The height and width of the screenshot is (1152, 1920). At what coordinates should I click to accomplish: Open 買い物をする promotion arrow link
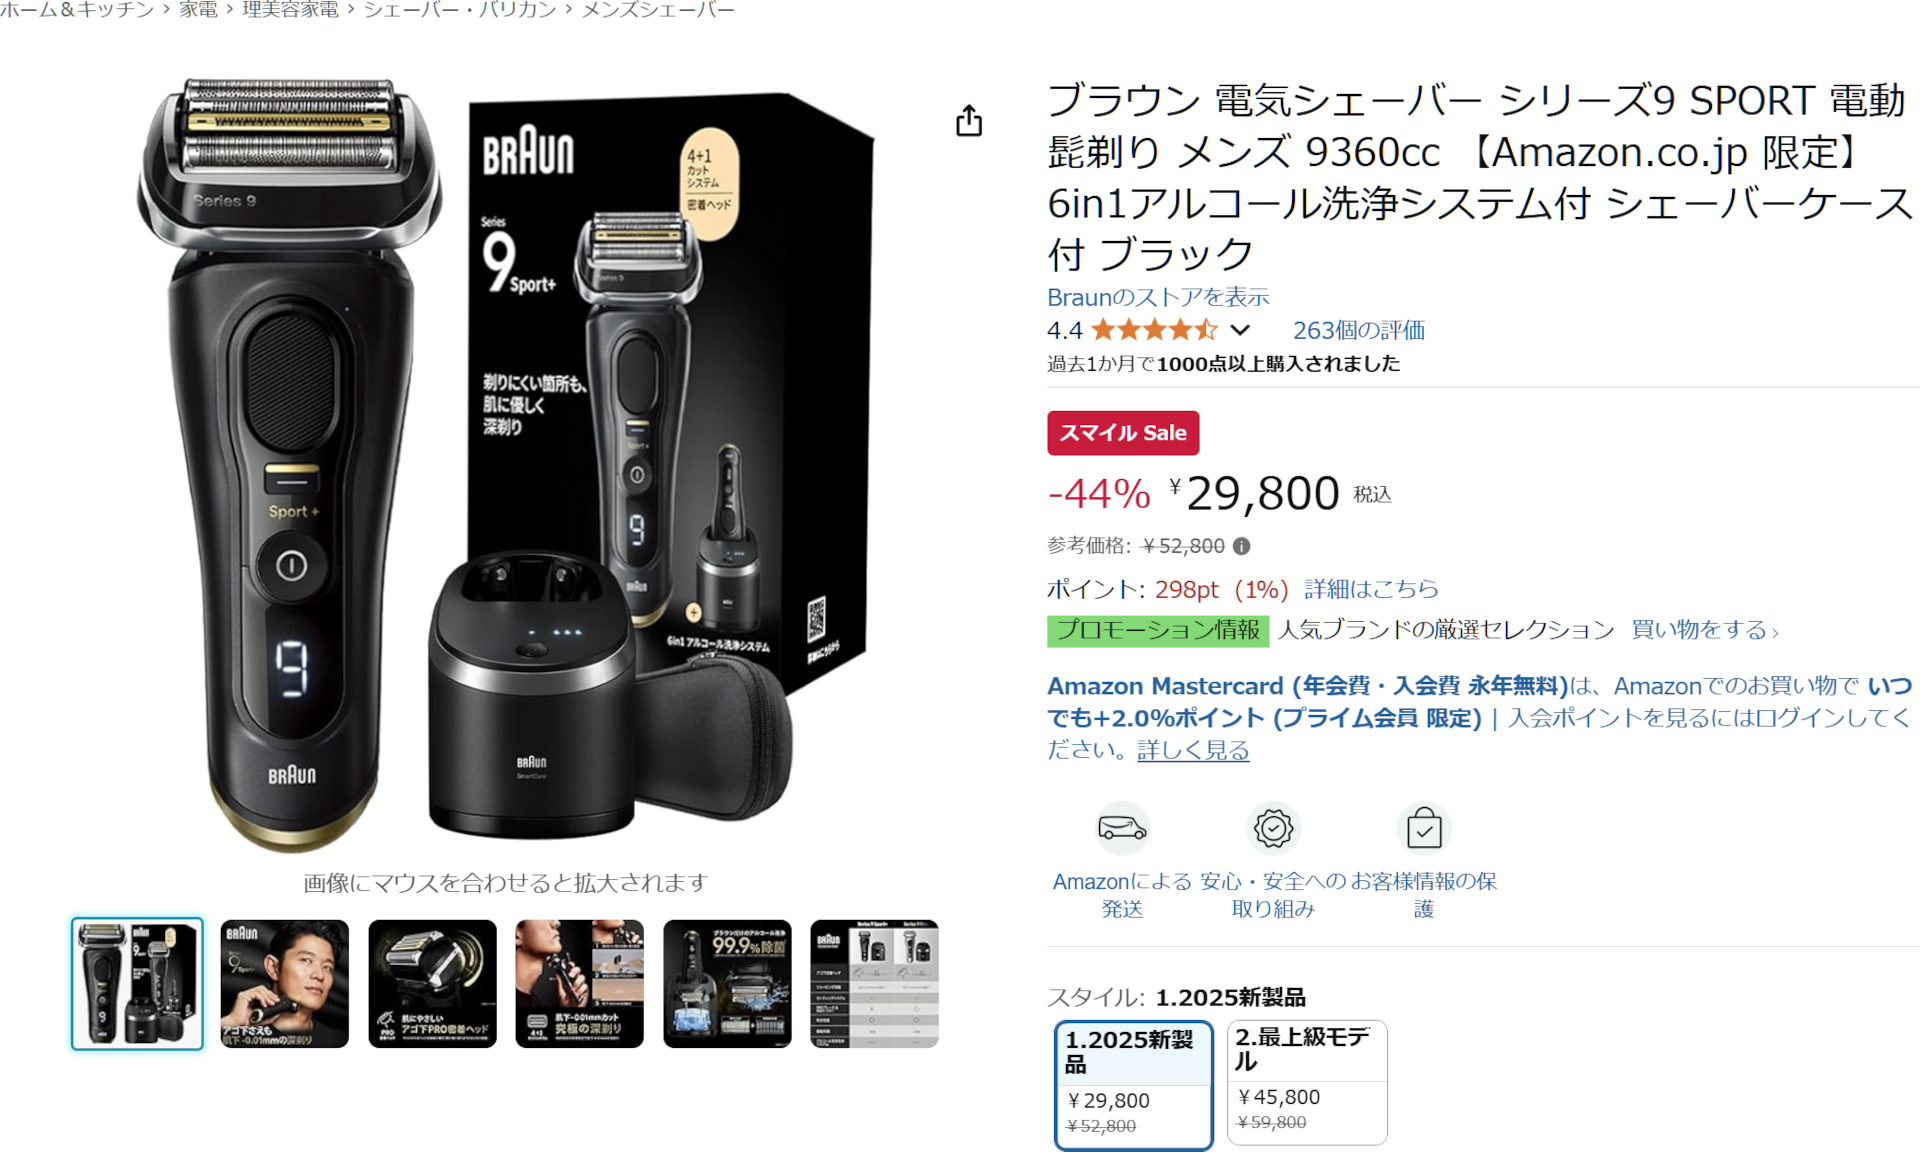1704,630
